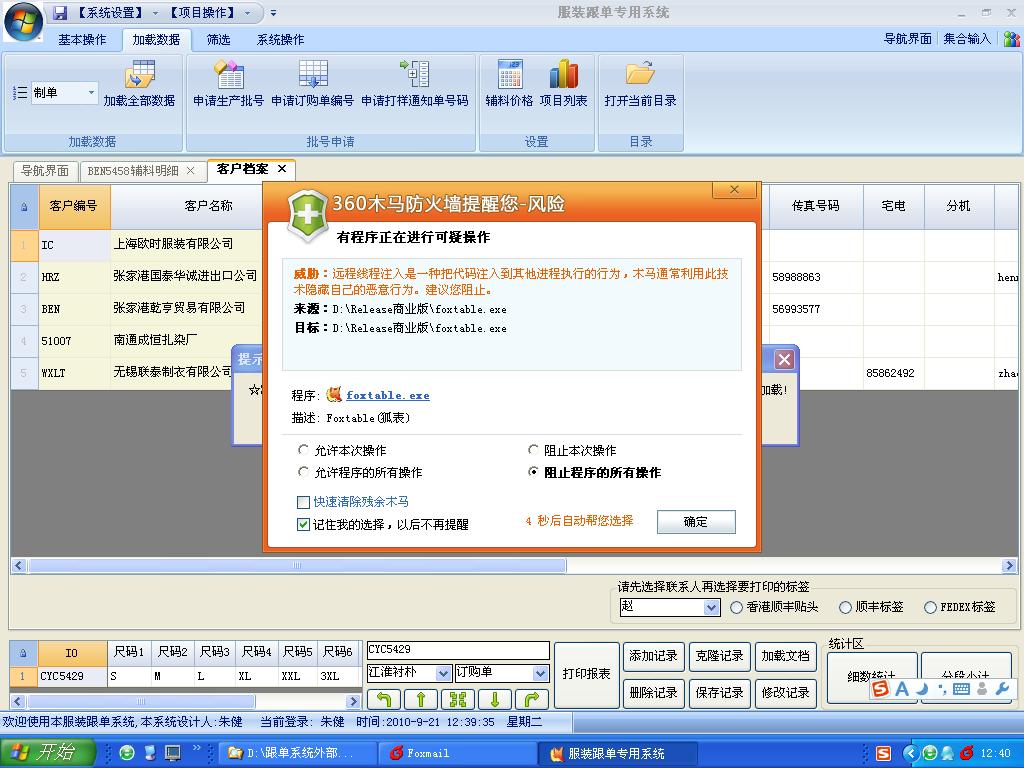Click the wrench icon on Sogou input bar

coord(1002,688)
